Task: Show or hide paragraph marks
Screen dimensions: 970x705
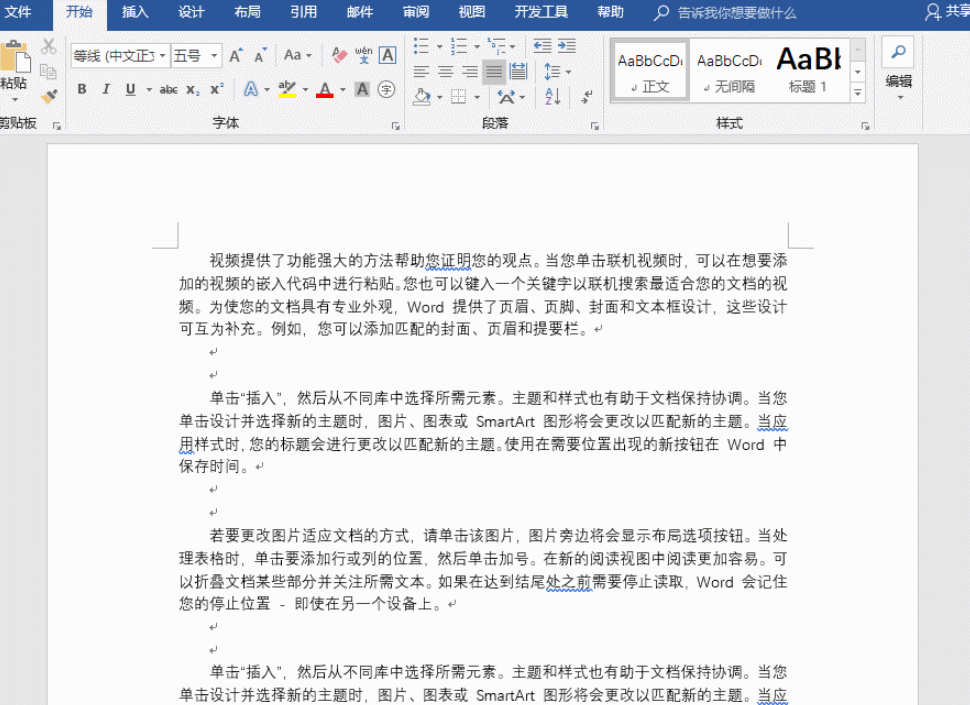Action: click(586, 96)
